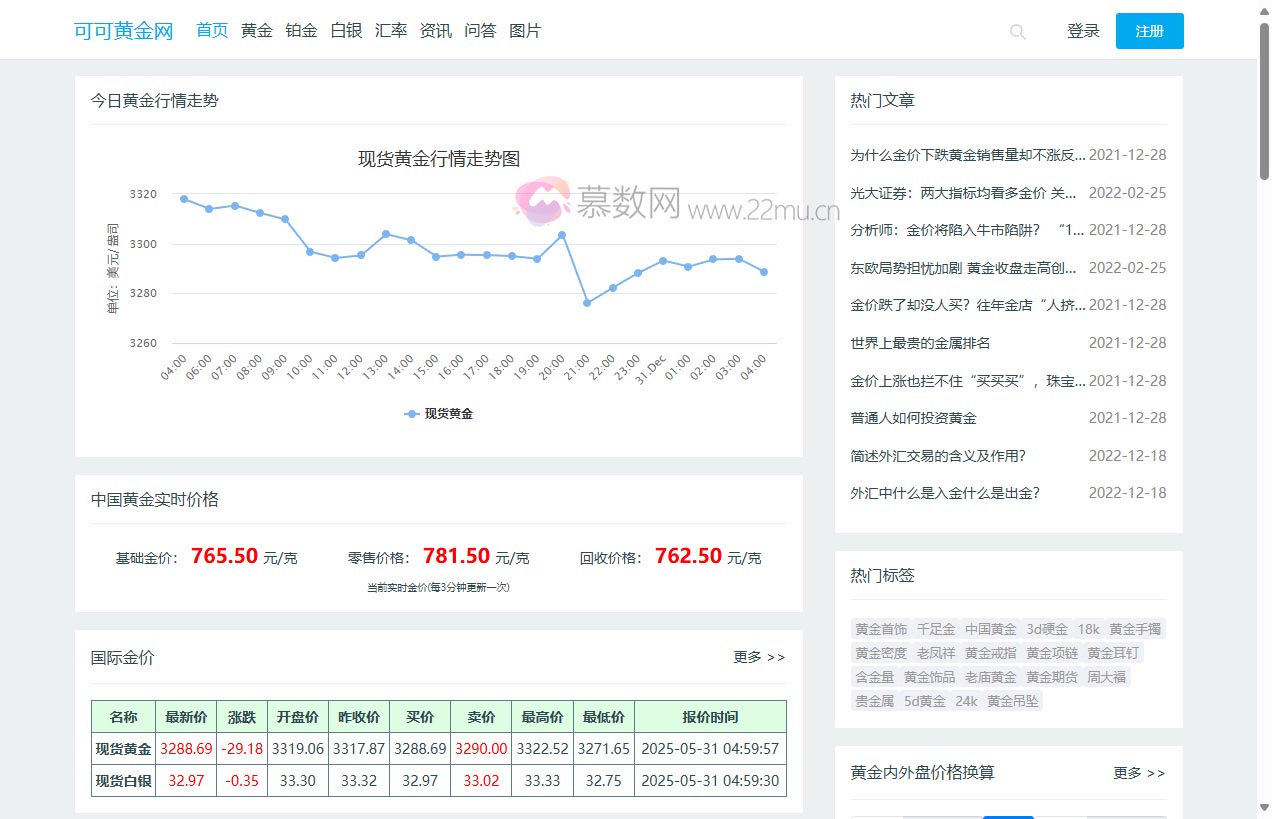Click the 登录 link

coord(1082,31)
